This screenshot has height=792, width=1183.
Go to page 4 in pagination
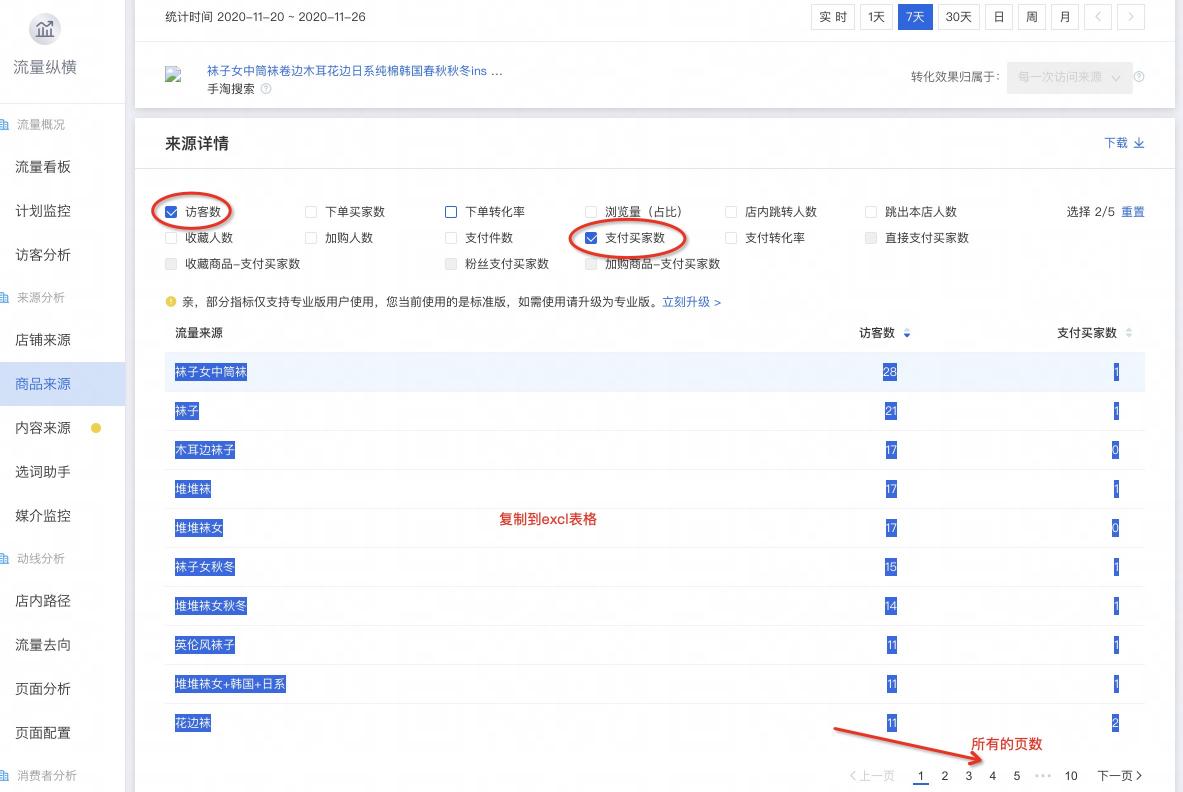tap(992, 775)
